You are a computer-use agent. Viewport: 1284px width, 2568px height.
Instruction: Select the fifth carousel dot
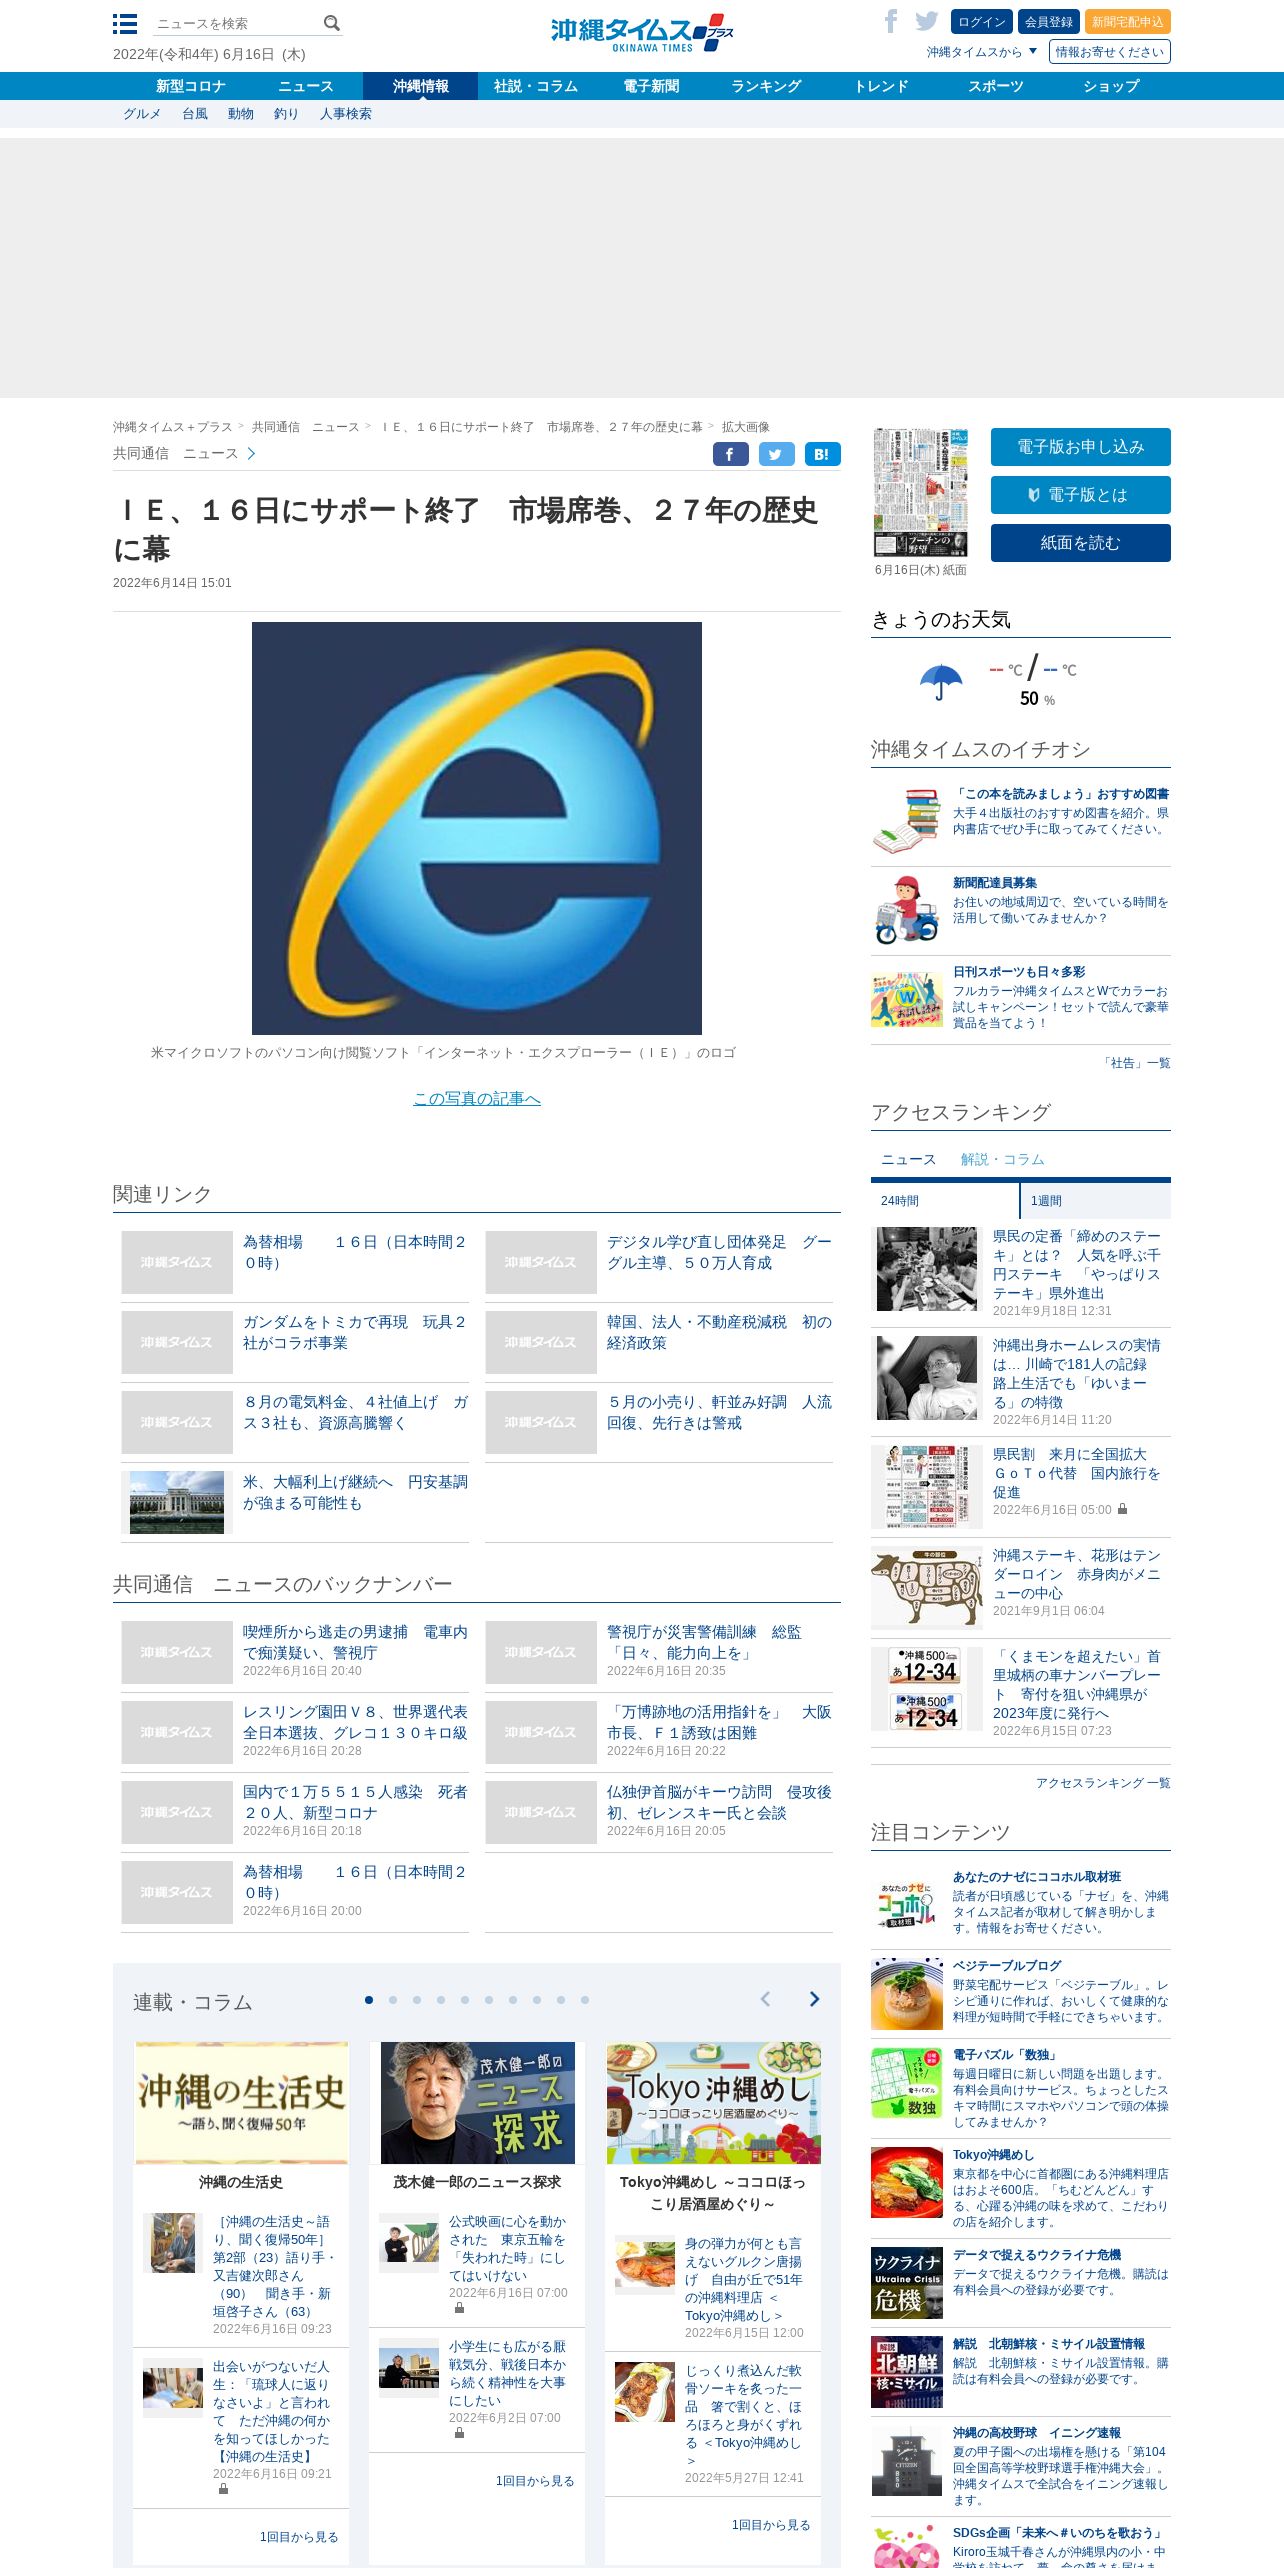tap(465, 2000)
